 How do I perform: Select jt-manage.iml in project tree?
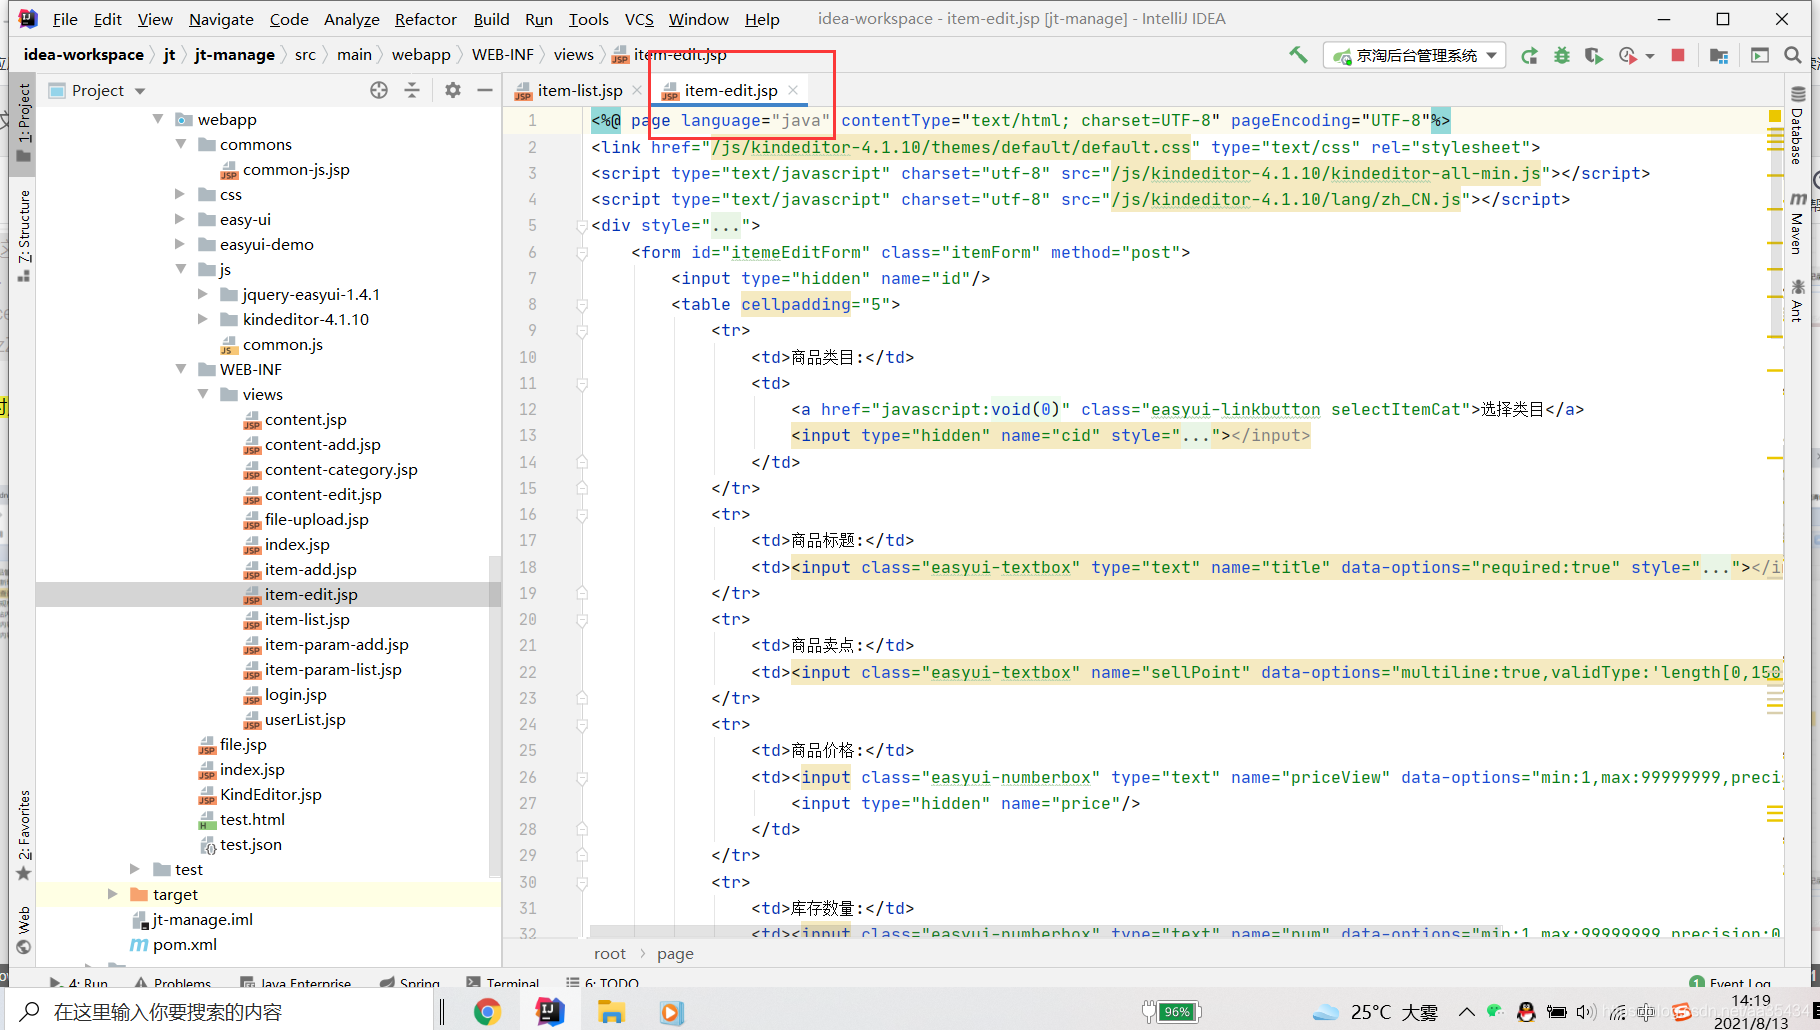[x=202, y=919]
